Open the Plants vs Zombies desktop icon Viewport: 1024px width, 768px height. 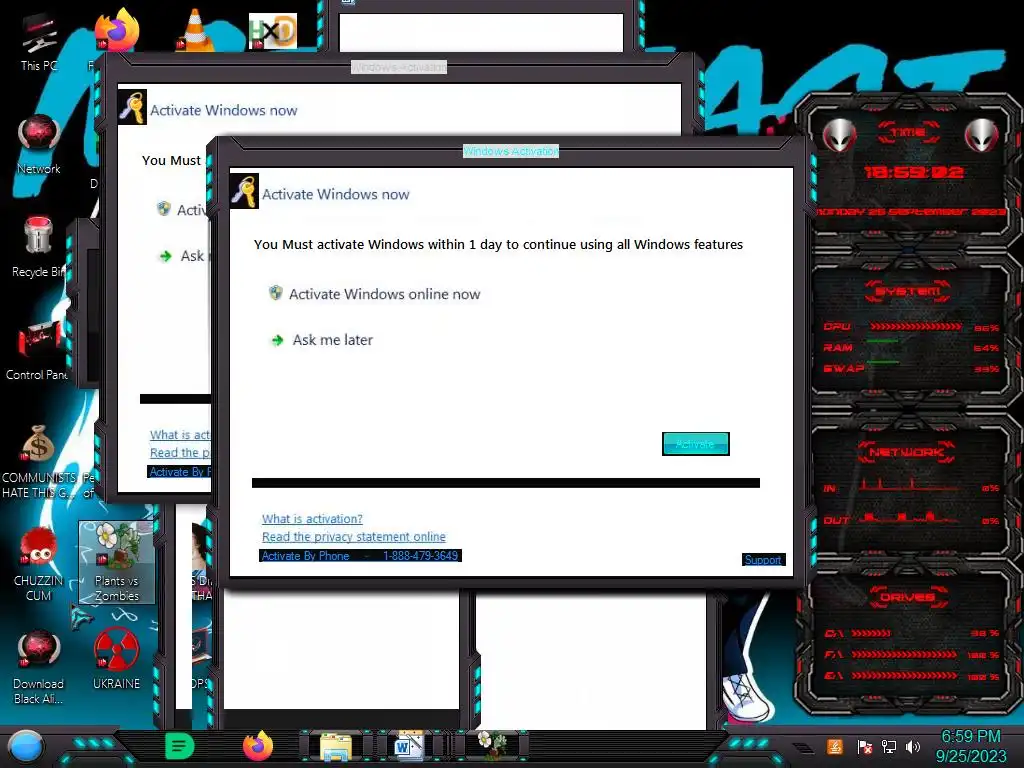click(x=117, y=563)
